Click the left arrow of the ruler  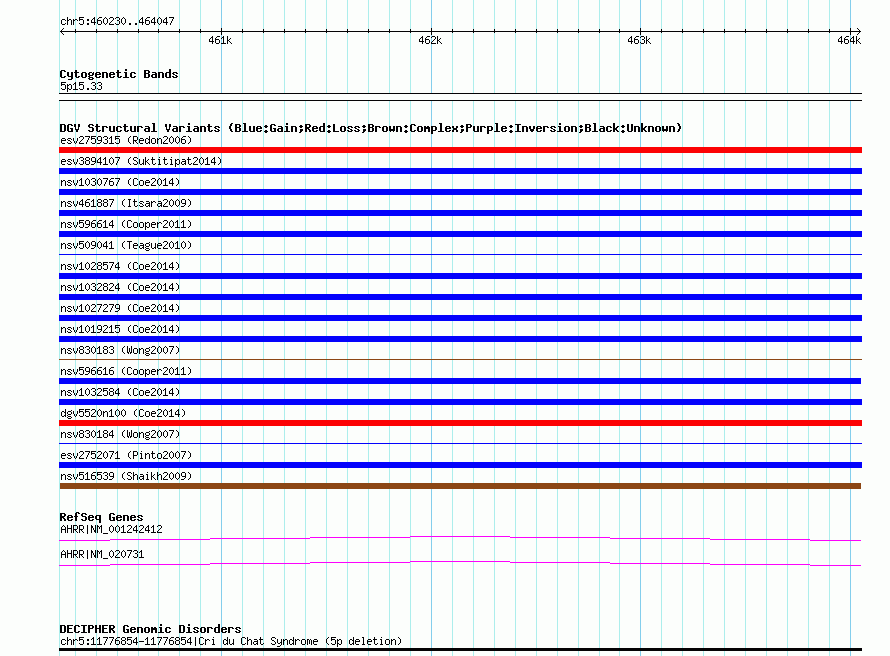coord(62,31)
